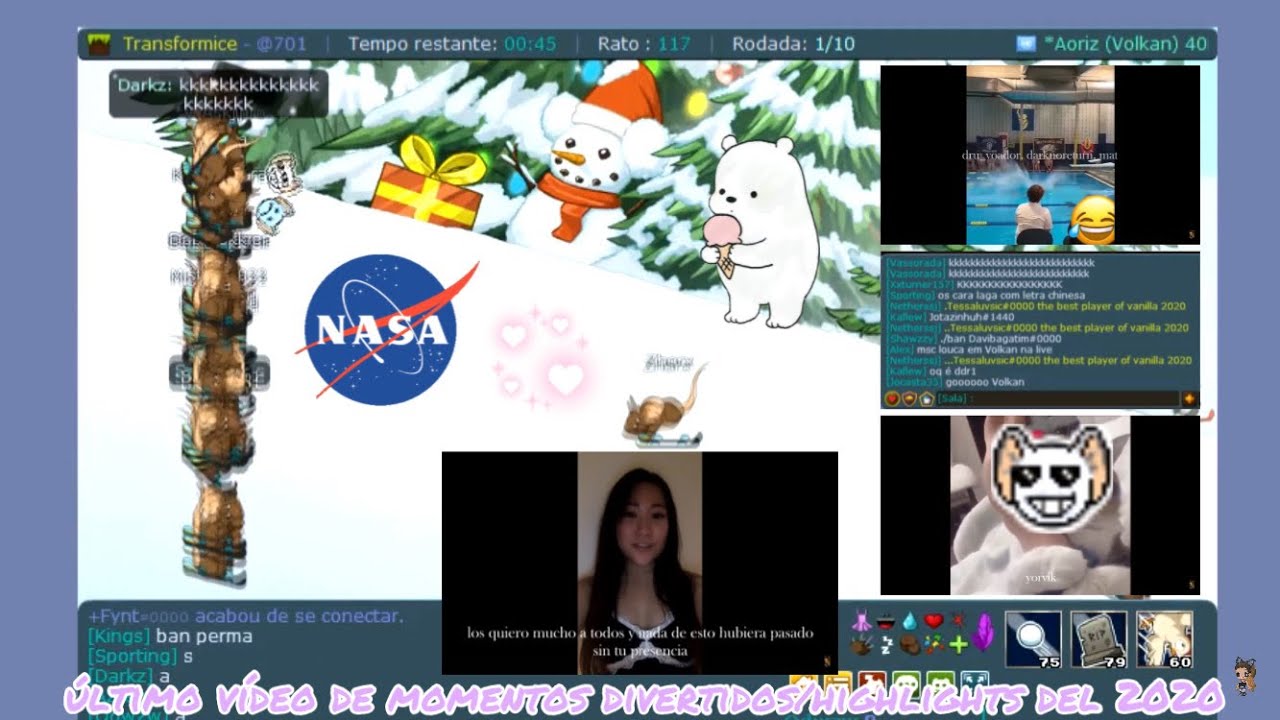1280x720 pixels.
Task: Click the Transformice room @701 label
Action: 217,44
